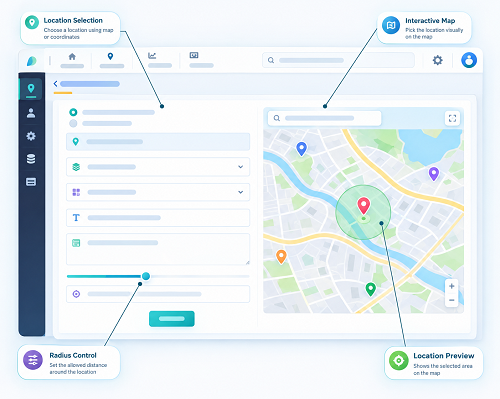The height and width of the screenshot is (399, 500).
Task: Click the blue T text icon
Action: [76, 218]
